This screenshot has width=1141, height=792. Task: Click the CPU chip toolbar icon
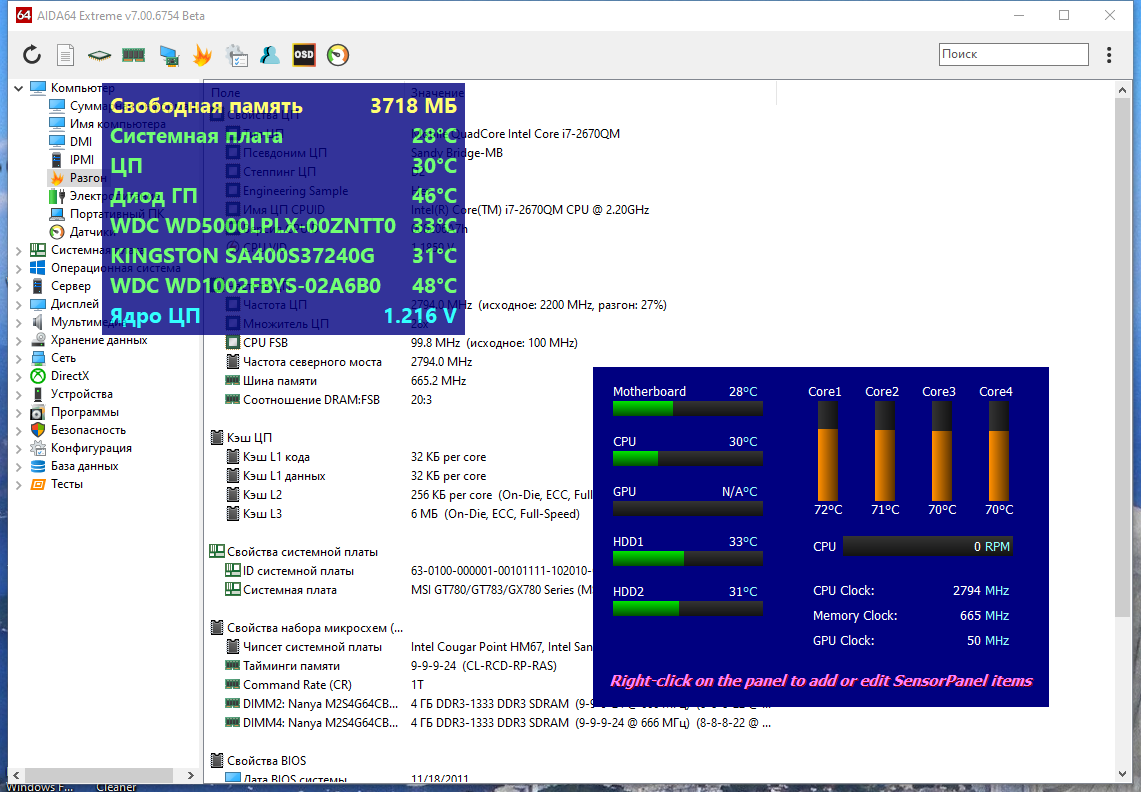[x=99, y=55]
